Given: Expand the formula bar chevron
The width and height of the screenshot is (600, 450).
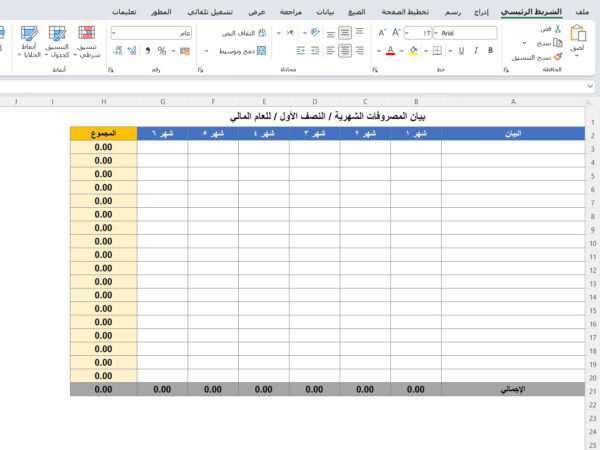Looking at the screenshot, I should 590,86.
